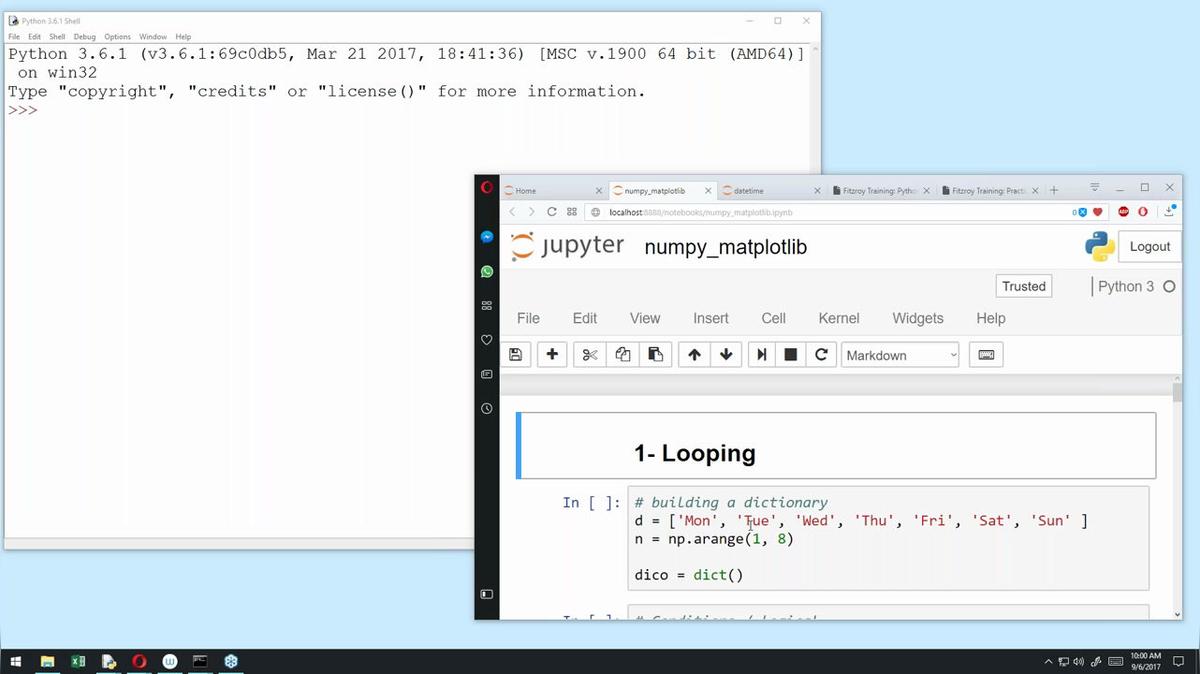1200x674 pixels.
Task: Open the ad blocker extension icon
Action: tap(1123, 212)
